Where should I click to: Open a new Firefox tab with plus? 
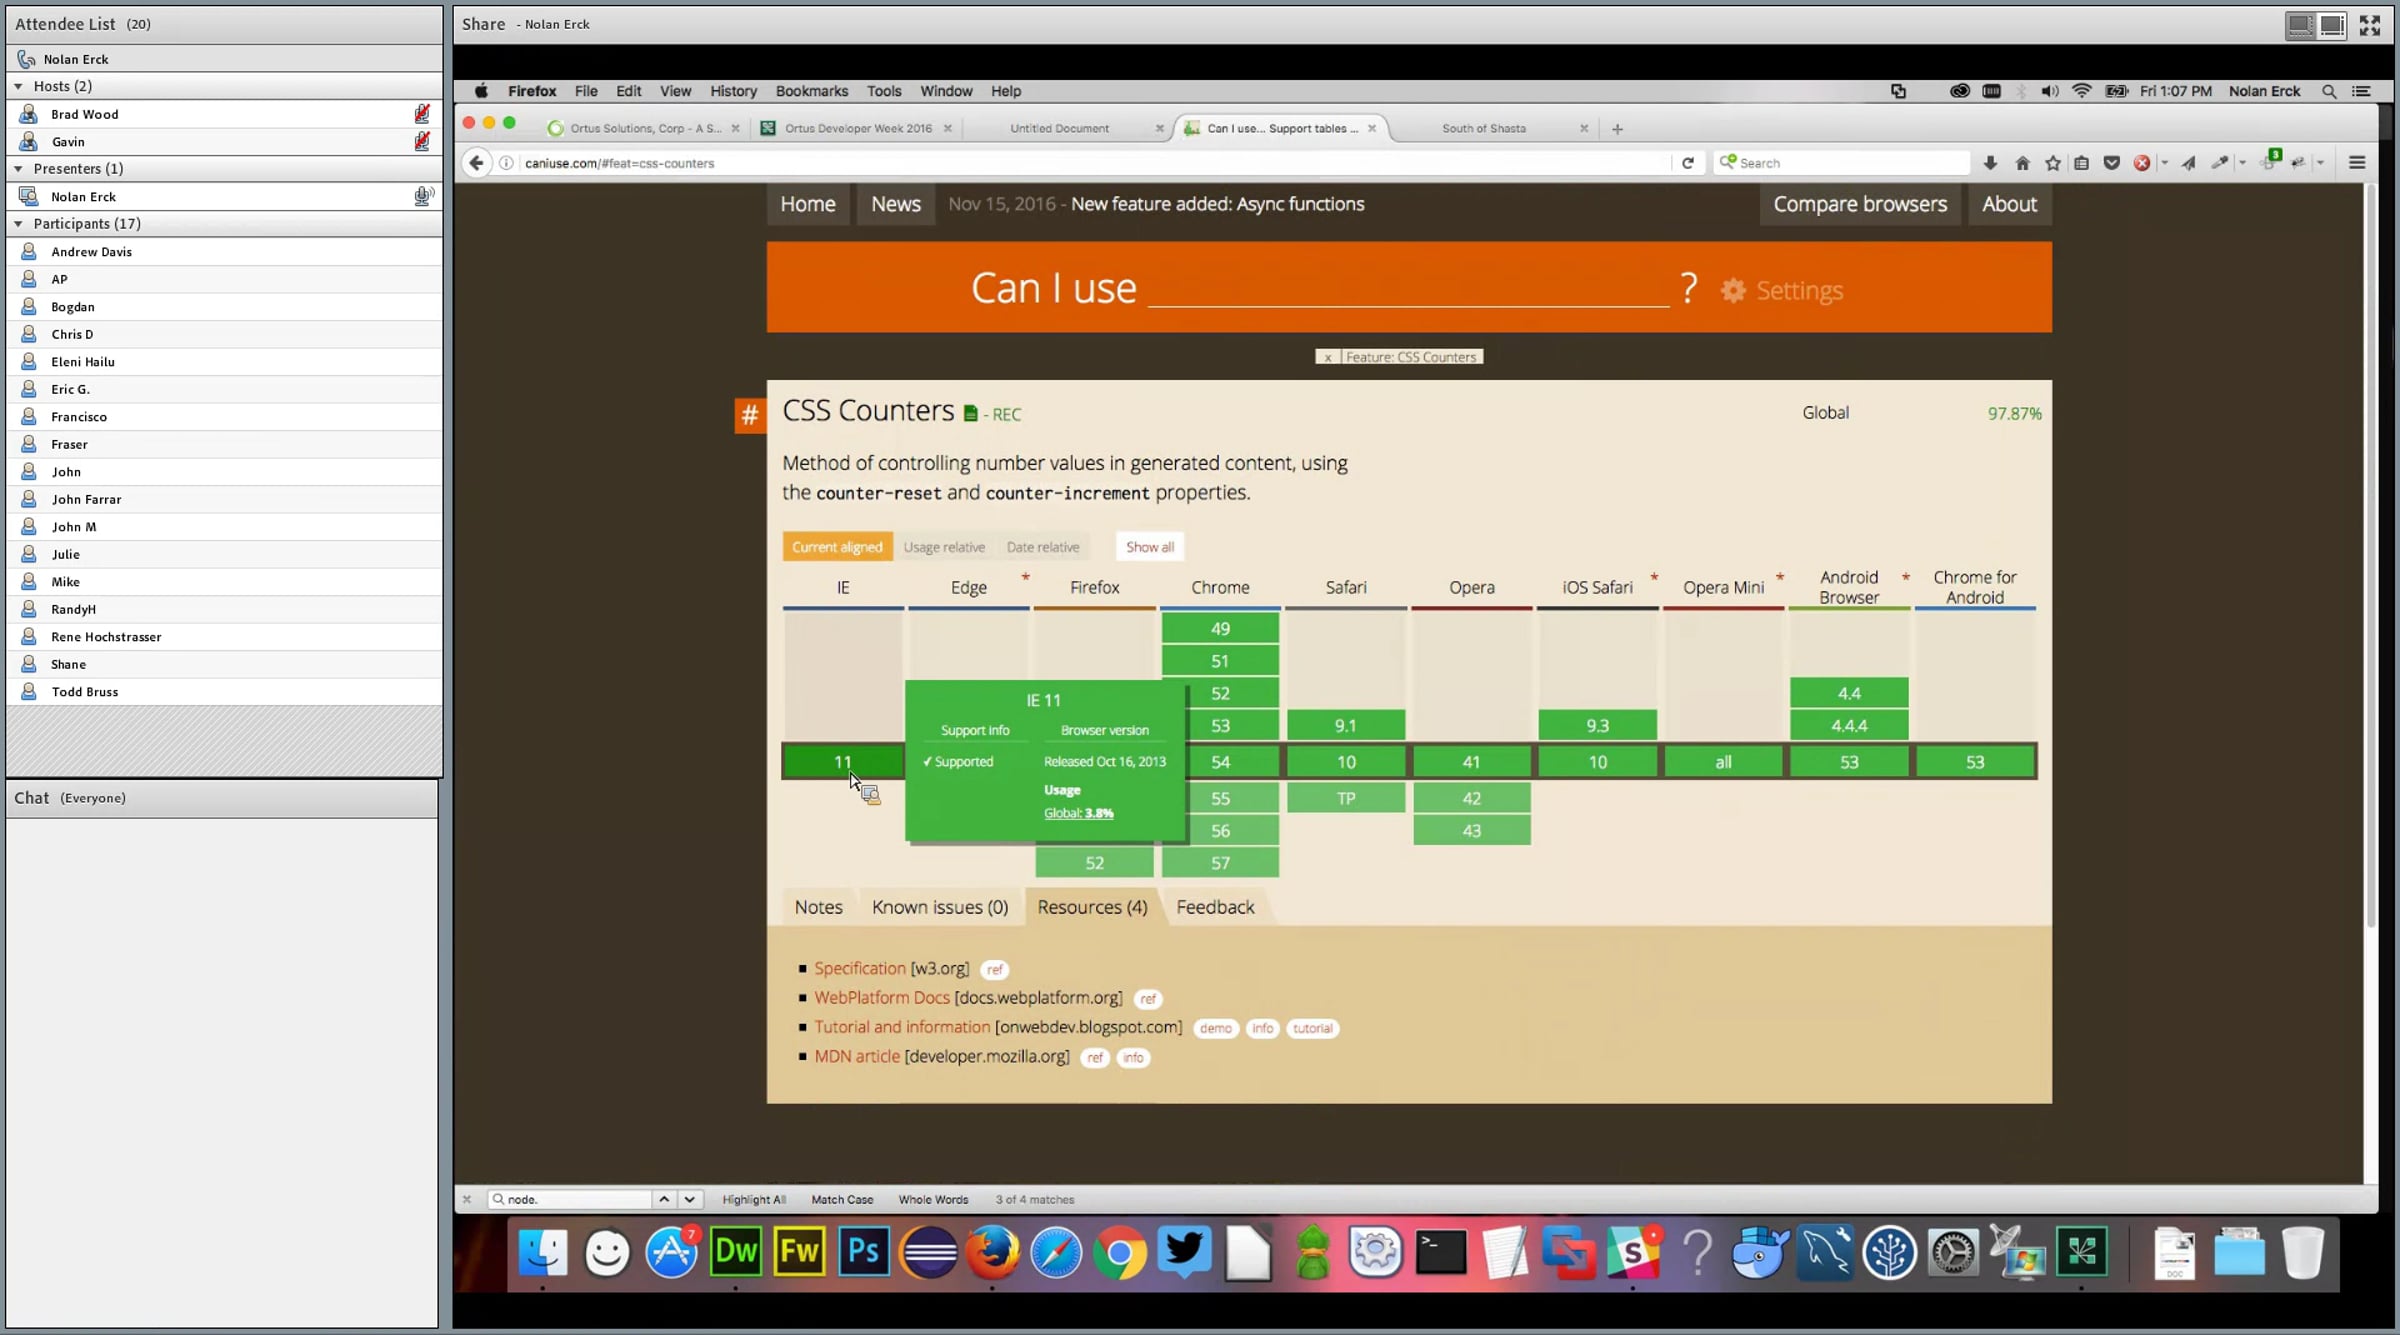[1617, 128]
